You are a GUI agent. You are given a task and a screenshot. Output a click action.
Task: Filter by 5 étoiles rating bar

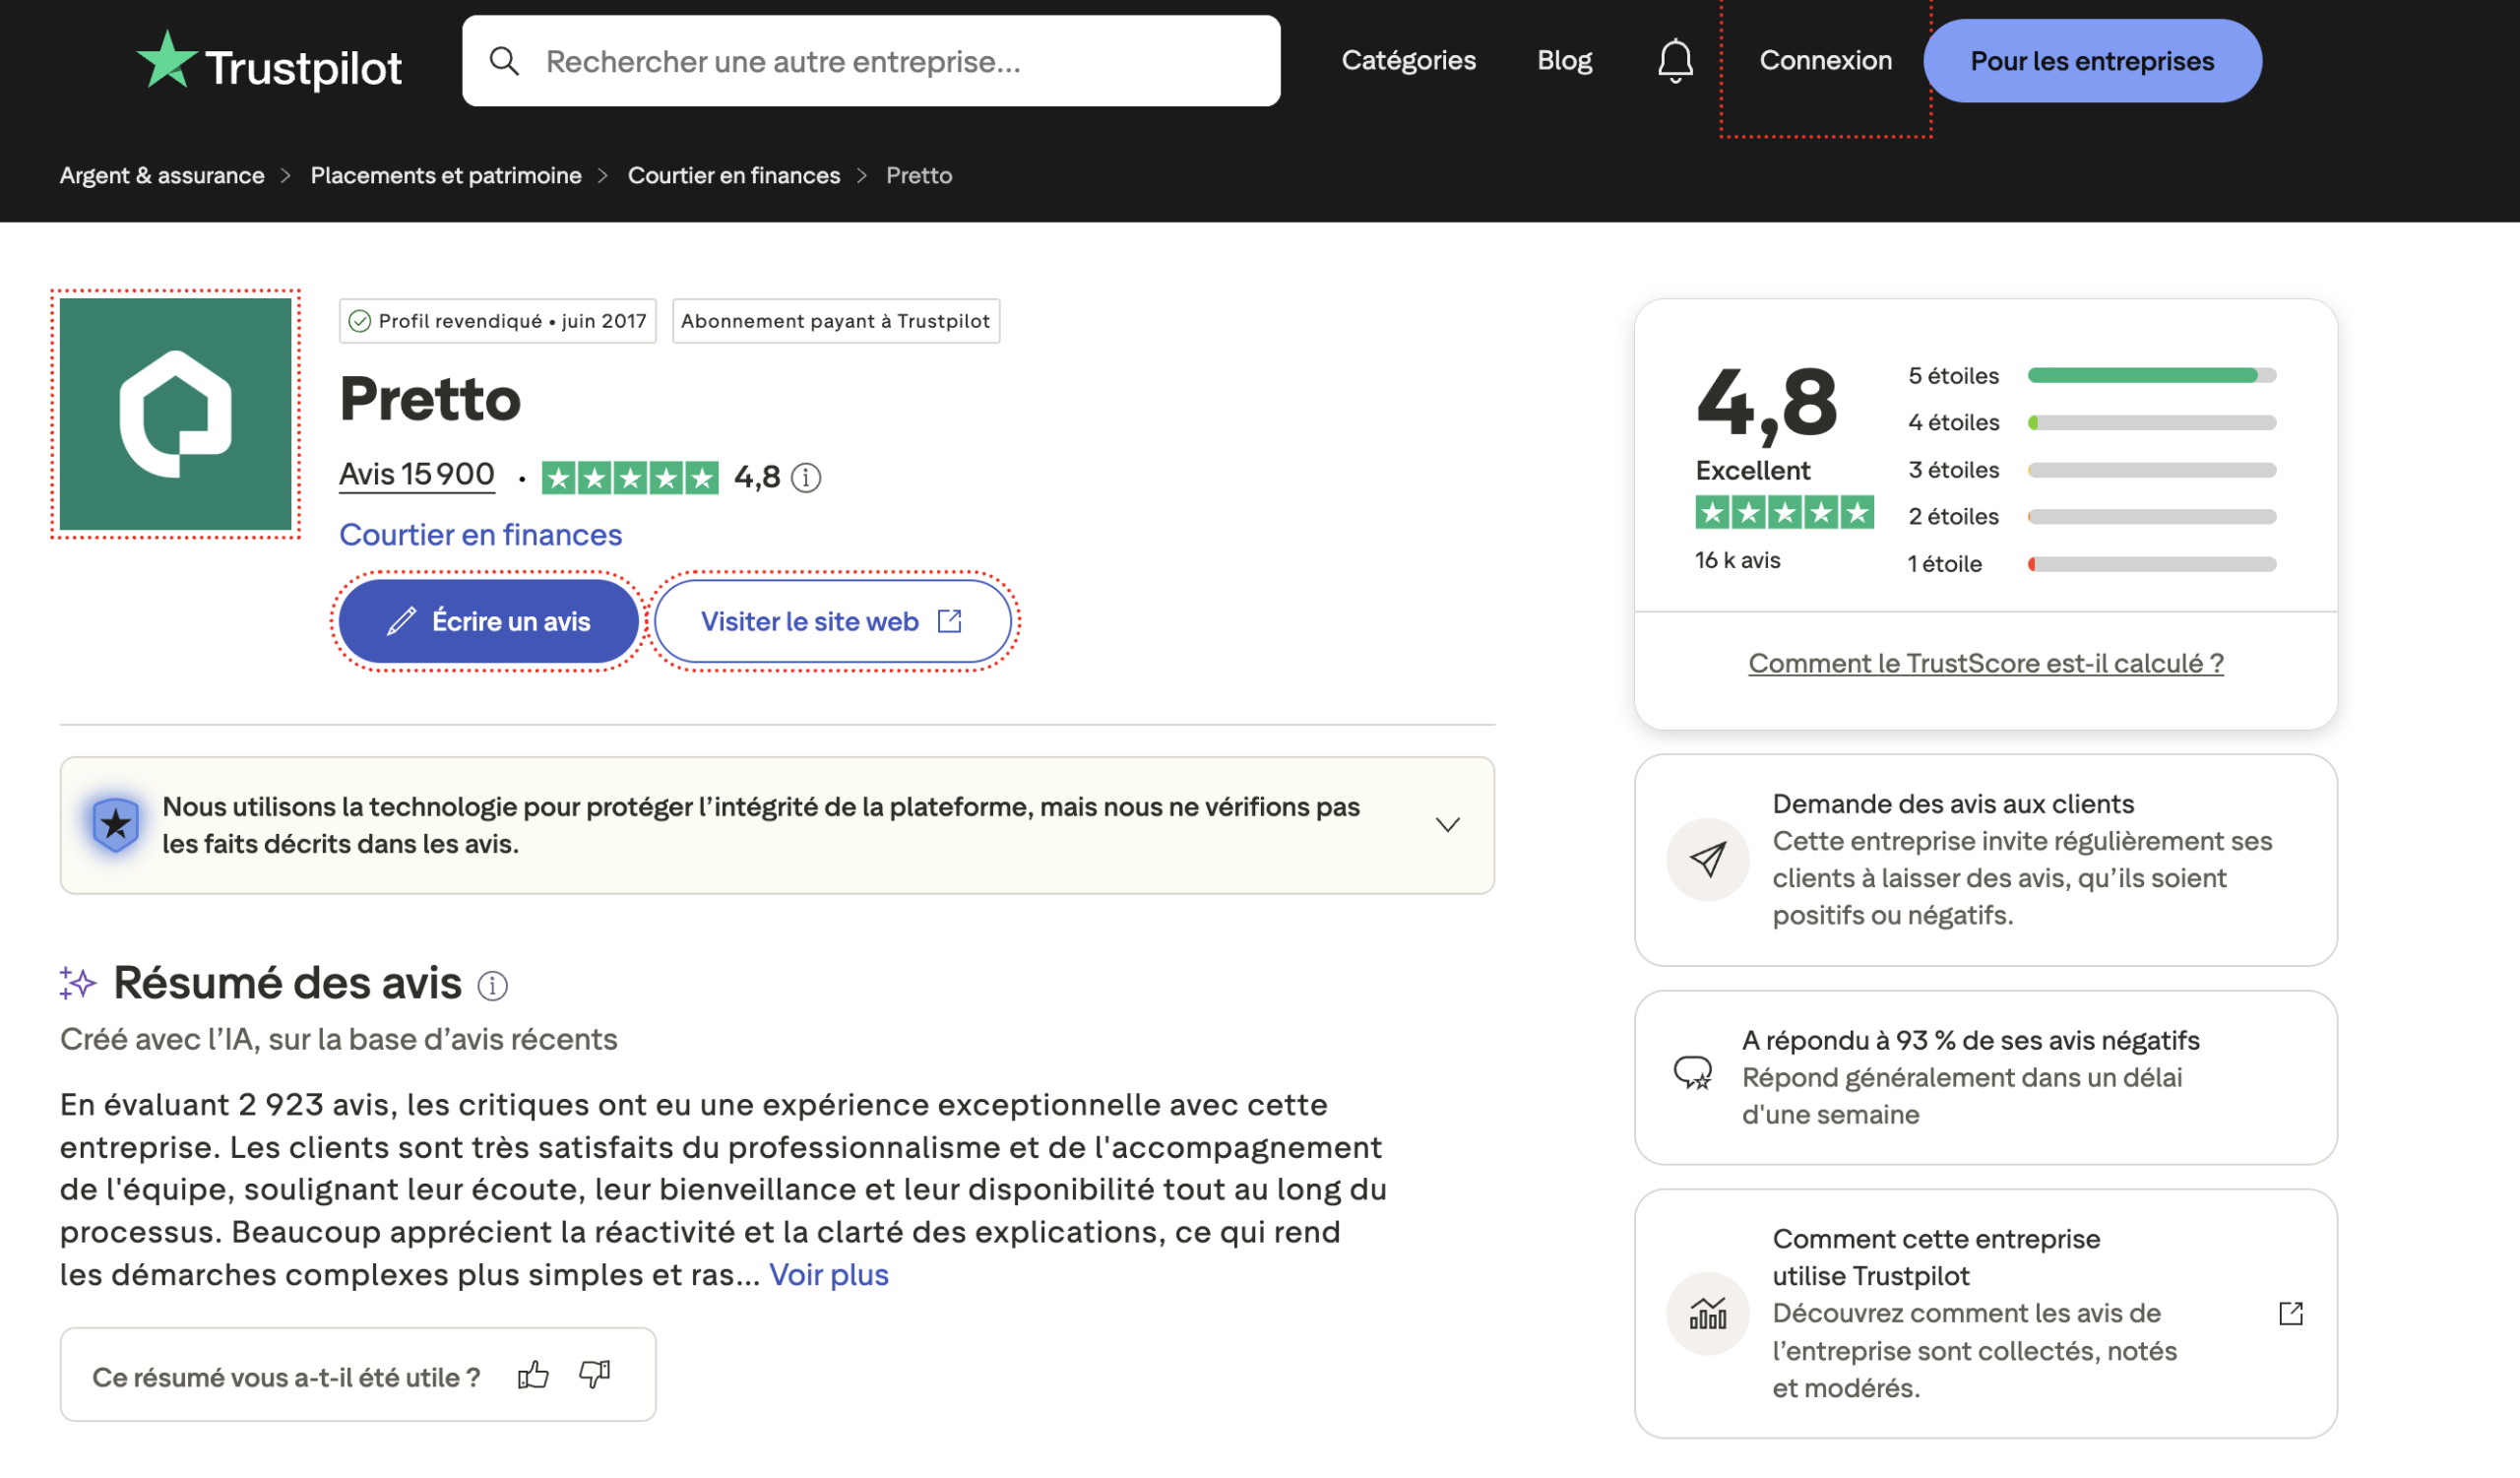[2091, 376]
